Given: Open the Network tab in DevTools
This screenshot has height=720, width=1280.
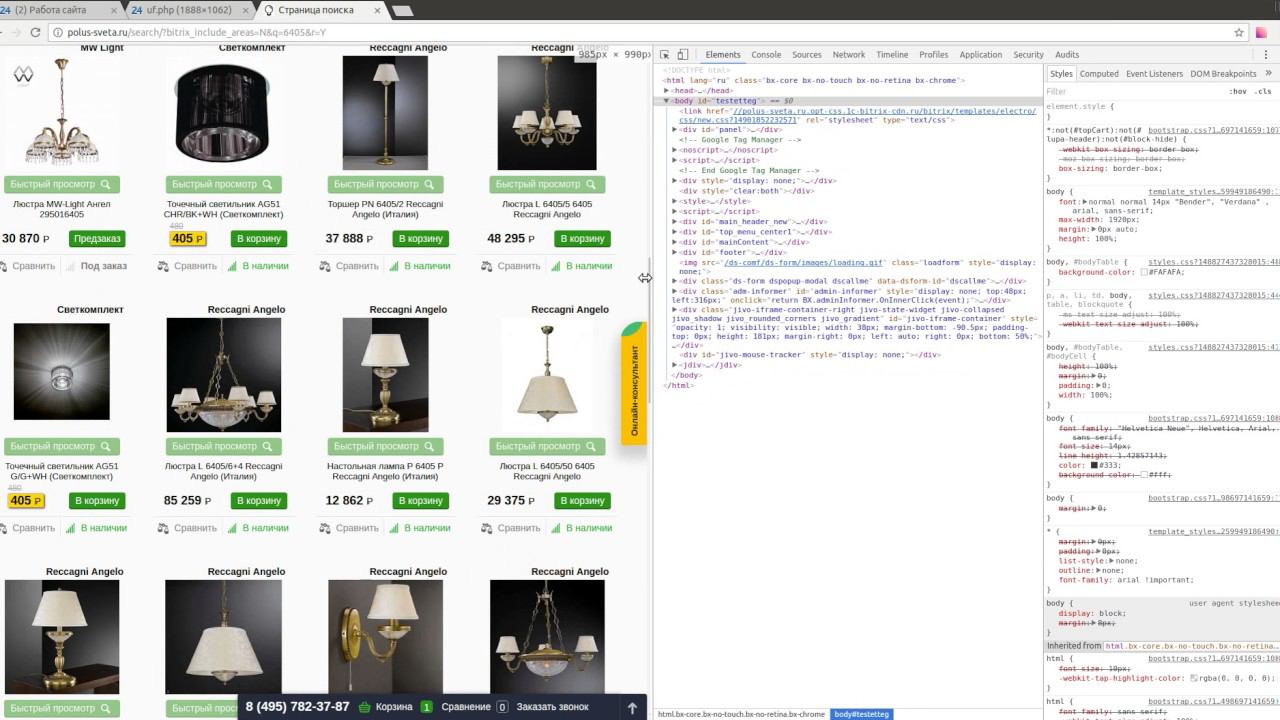Looking at the screenshot, I should [848, 55].
